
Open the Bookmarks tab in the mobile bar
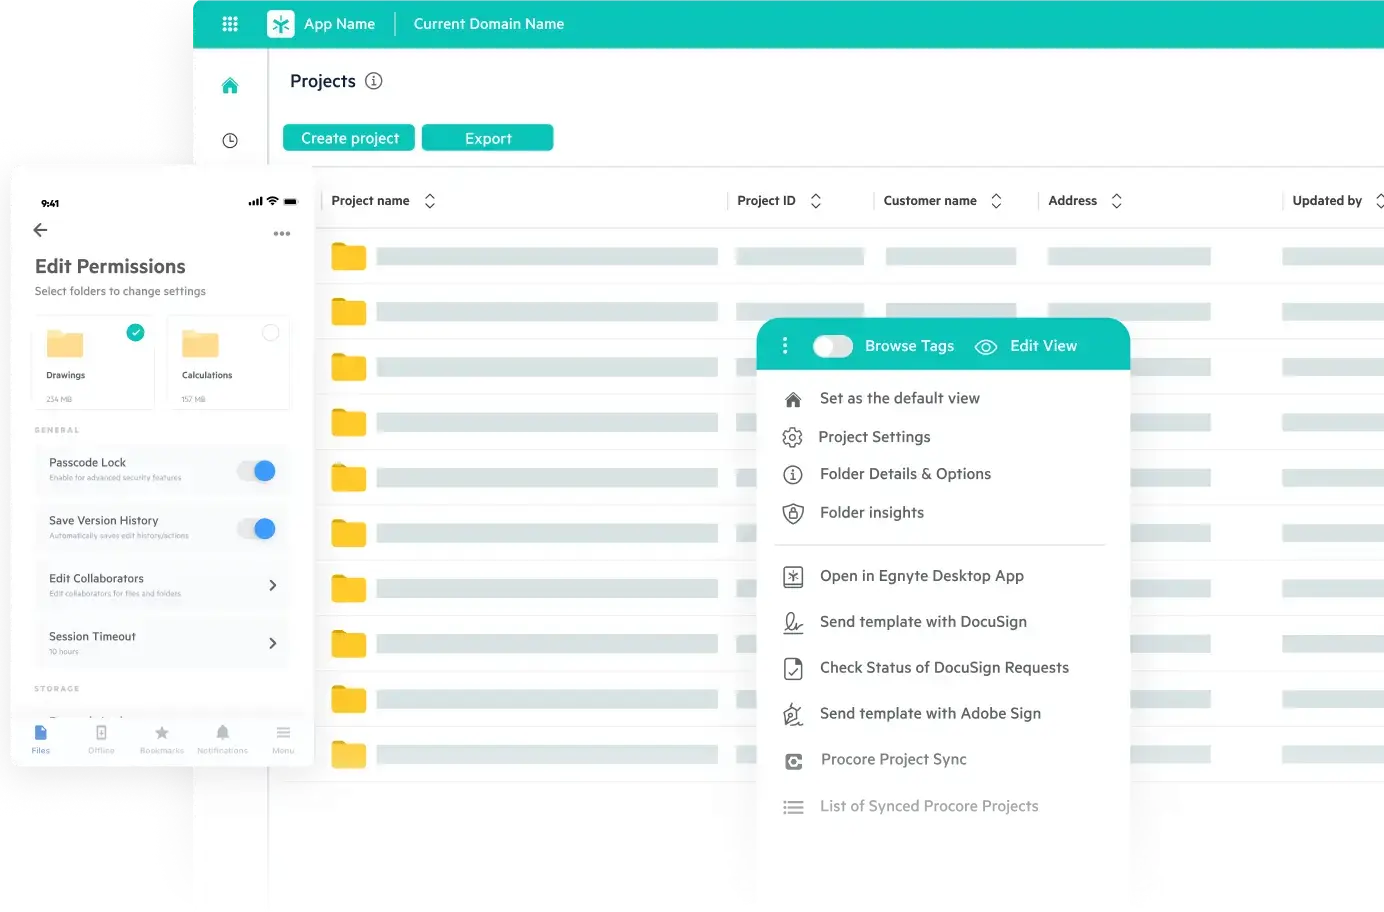tap(162, 739)
